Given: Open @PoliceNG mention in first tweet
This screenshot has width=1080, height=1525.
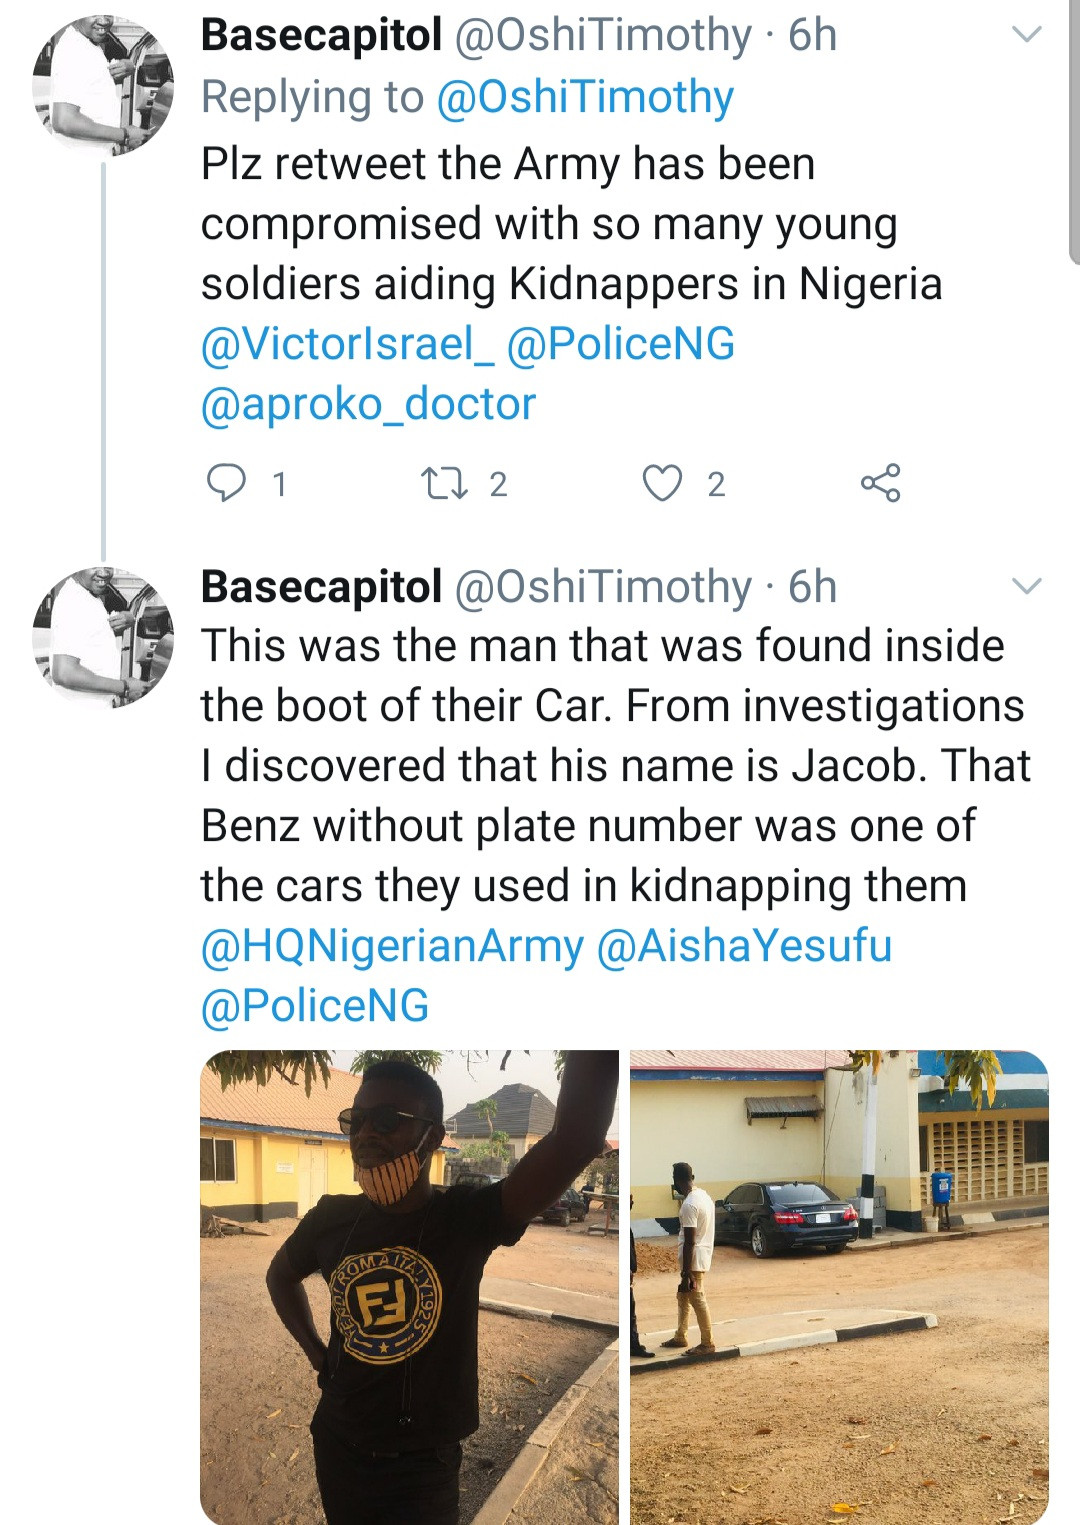Looking at the screenshot, I should [x=621, y=344].
